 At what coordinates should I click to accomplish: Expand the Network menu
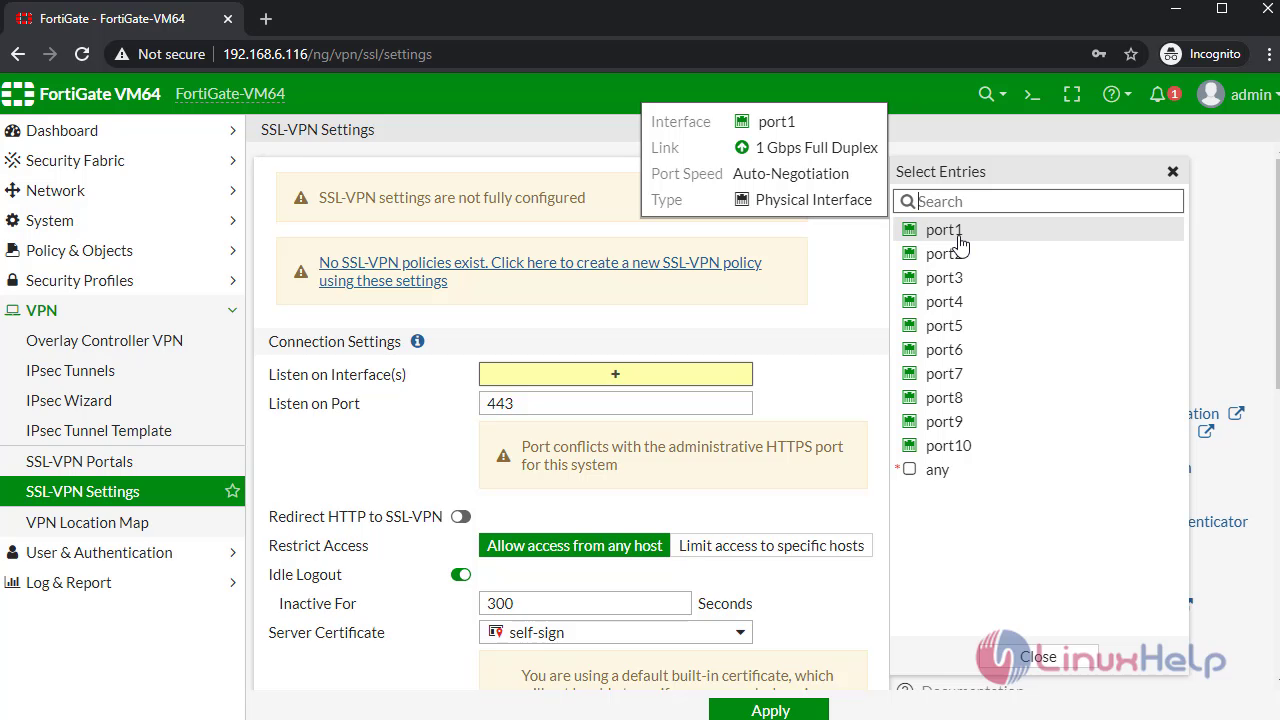pyautogui.click(x=122, y=191)
